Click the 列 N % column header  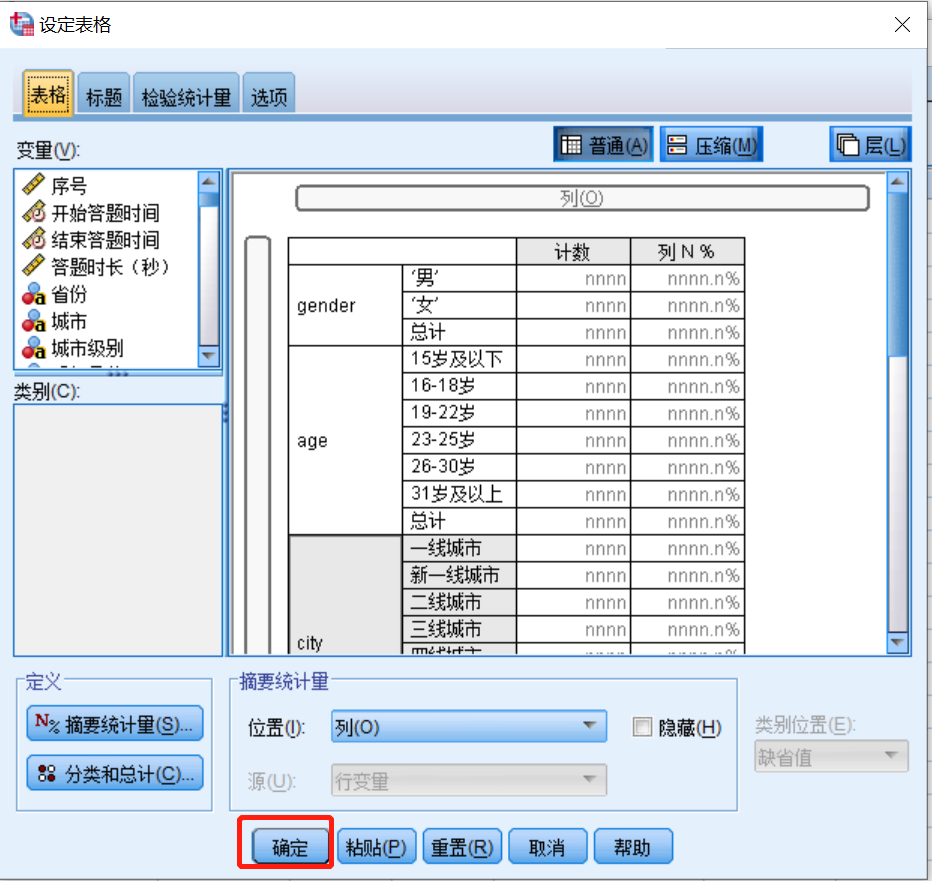[x=687, y=251]
